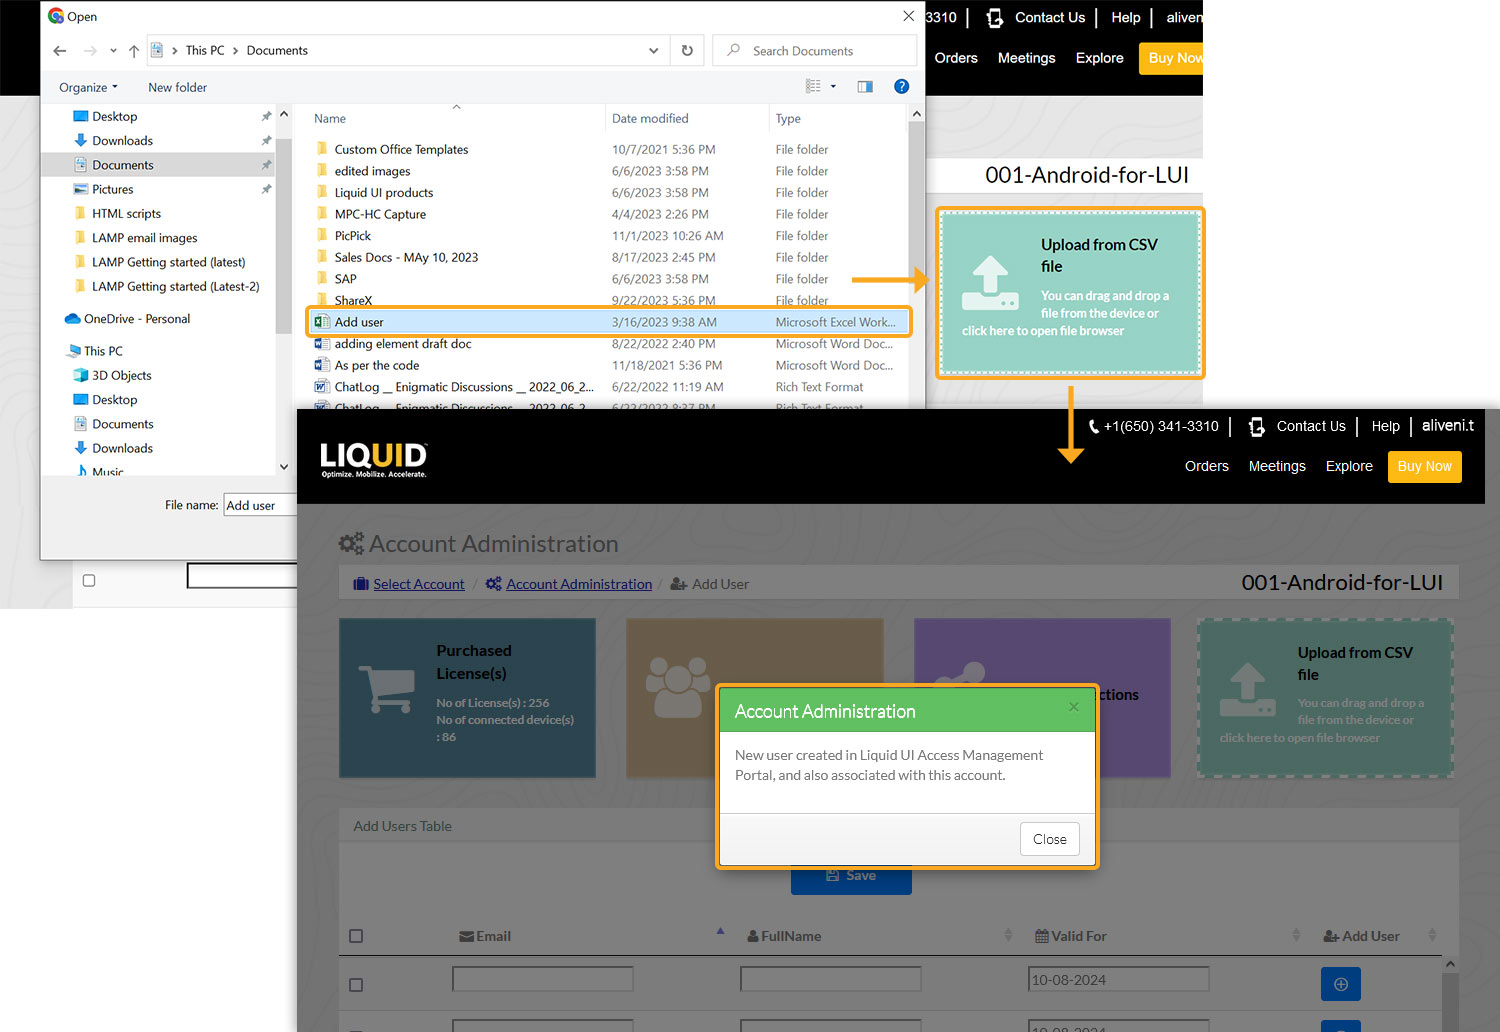Click first row Email input field
The width and height of the screenshot is (1500, 1032).
(543, 979)
